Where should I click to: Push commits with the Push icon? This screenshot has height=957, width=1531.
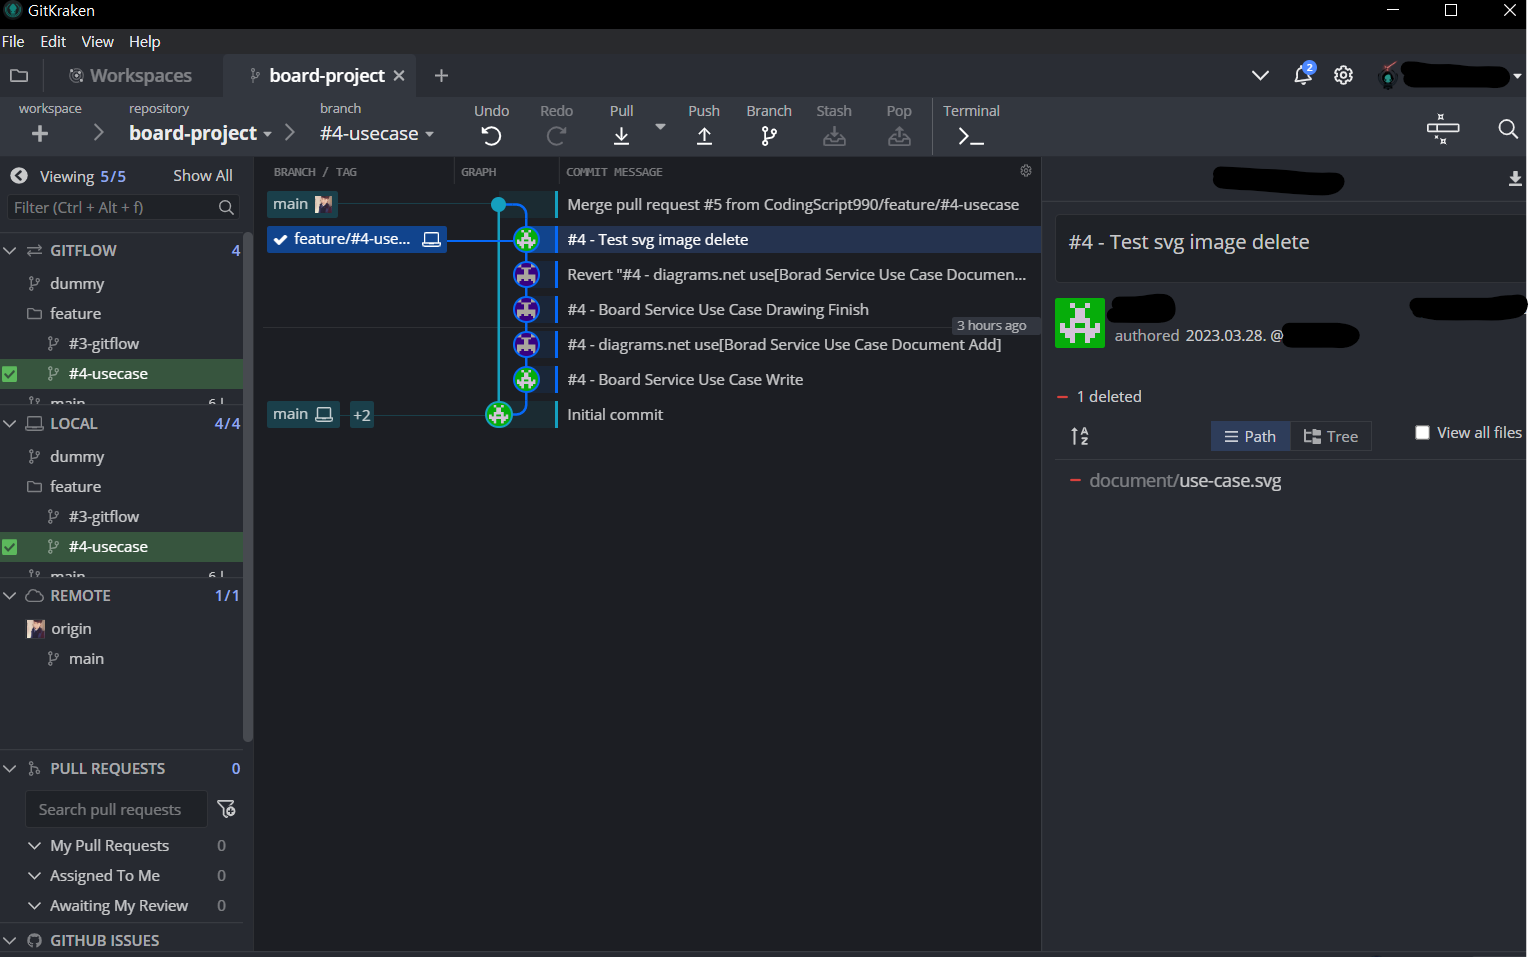click(x=704, y=136)
